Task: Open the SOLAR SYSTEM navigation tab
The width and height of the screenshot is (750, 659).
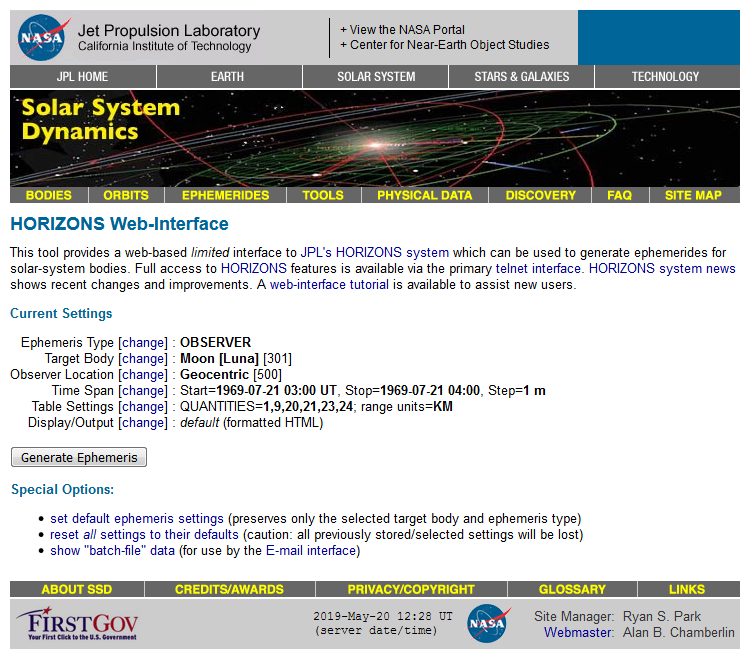Action: [x=376, y=77]
